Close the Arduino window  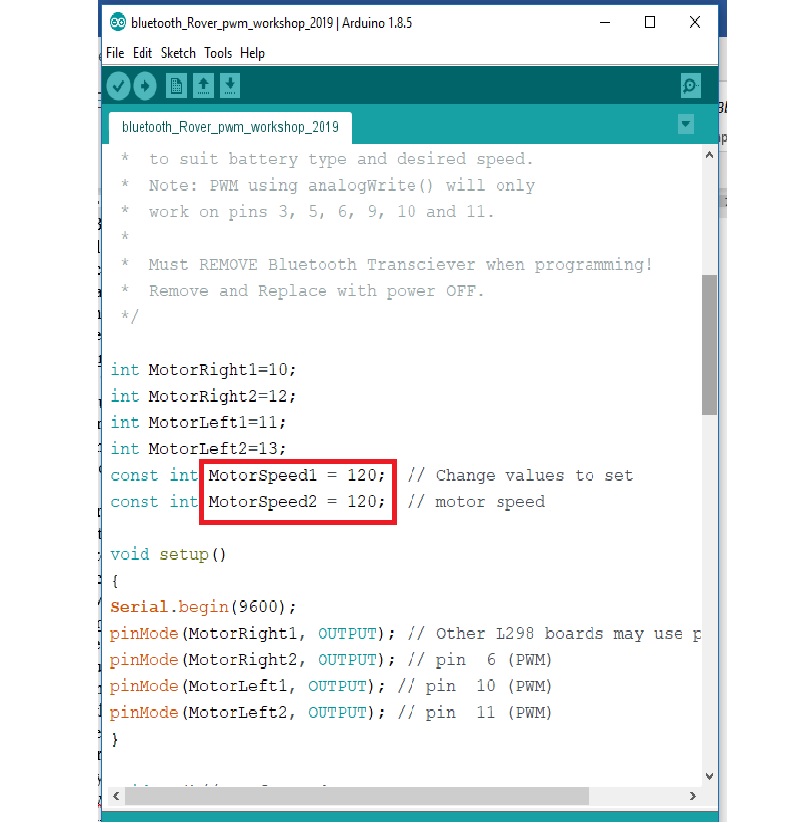[x=695, y=23]
